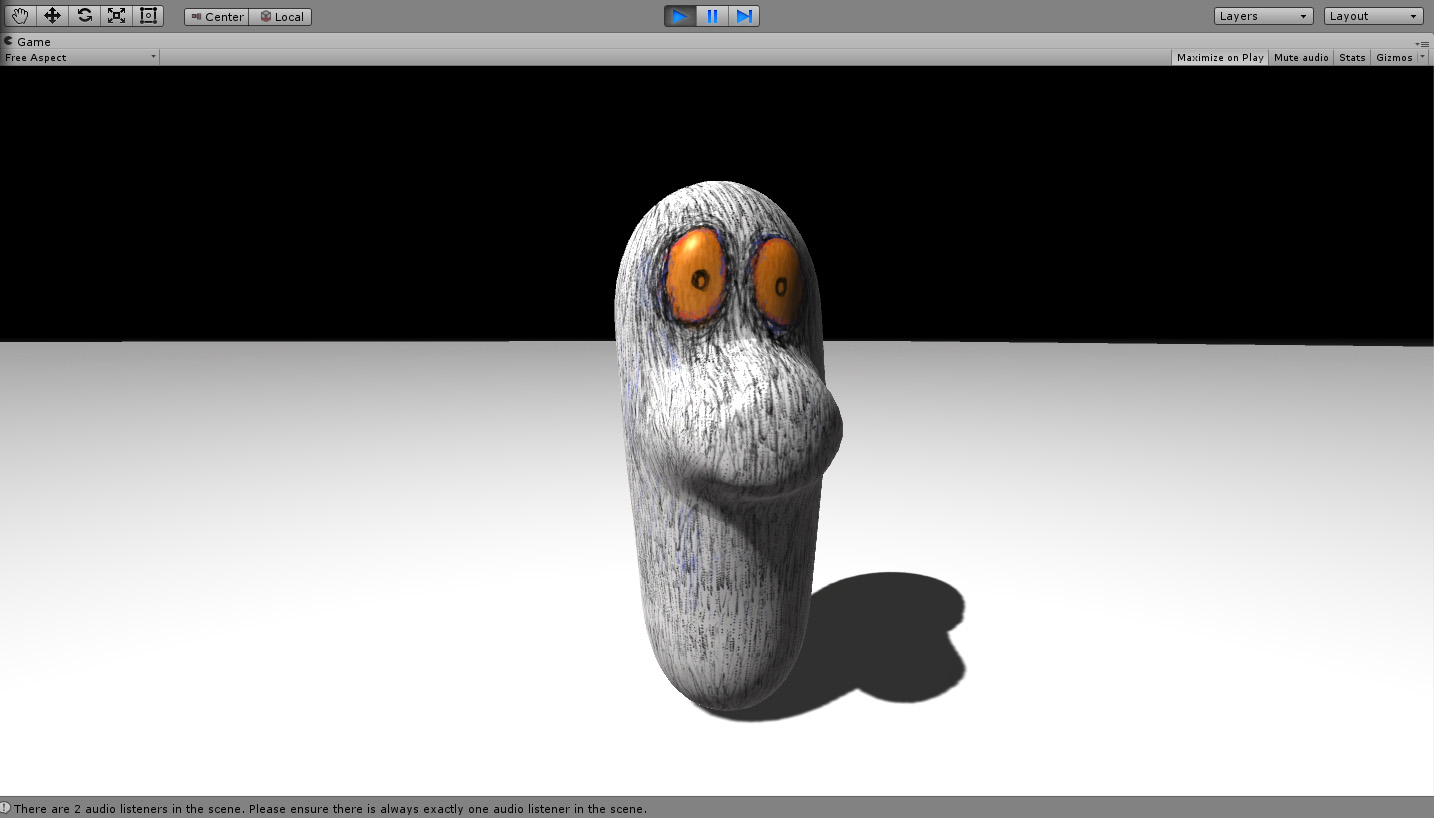Select the Hand (pan) tool
This screenshot has height=818, width=1434.
click(x=21, y=16)
